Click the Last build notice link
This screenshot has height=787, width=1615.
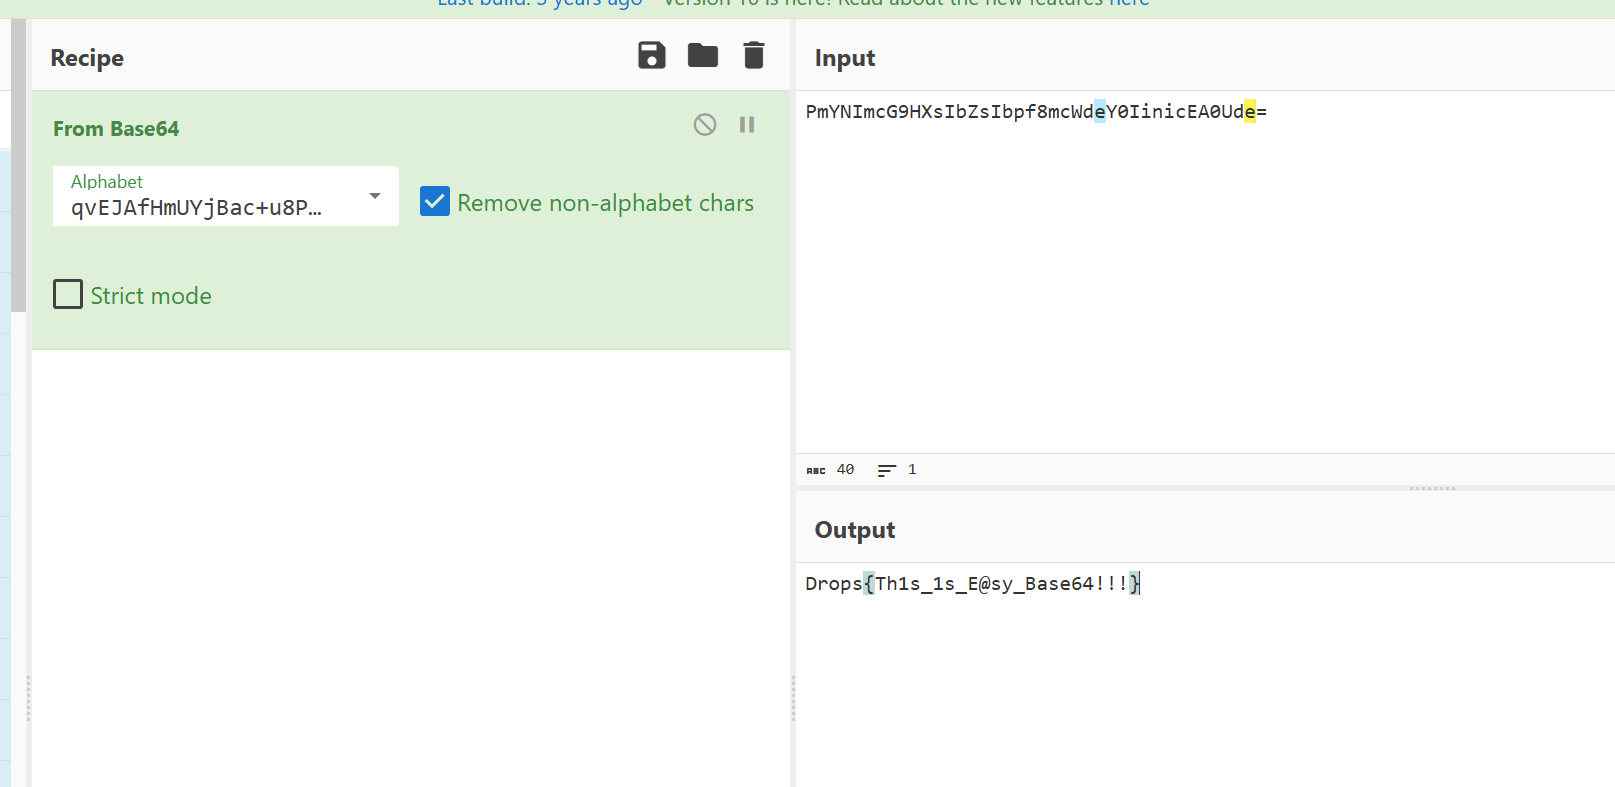(540, 3)
